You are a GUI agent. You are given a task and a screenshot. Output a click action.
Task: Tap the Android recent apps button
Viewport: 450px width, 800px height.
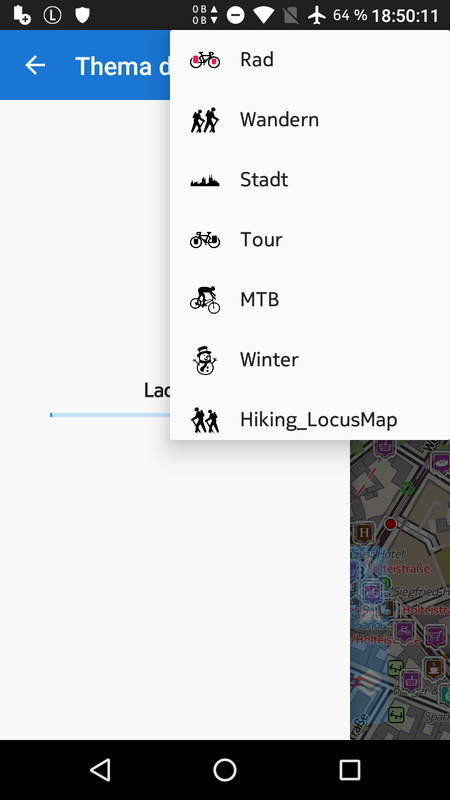point(349,770)
